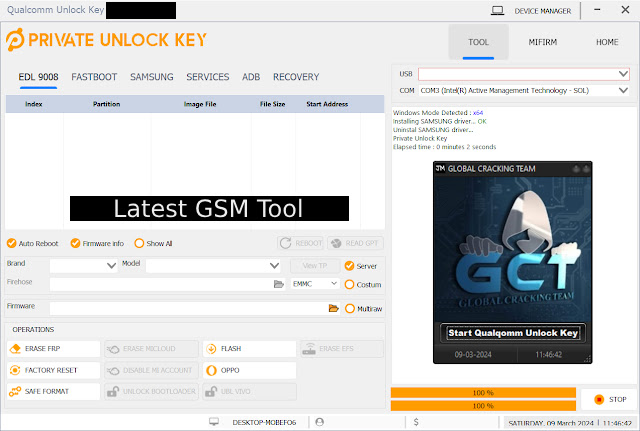Image resolution: width=640 pixels, height=431 pixels.
Task: Browse for Firehose file with folder icon
Action: coord(279,284)
